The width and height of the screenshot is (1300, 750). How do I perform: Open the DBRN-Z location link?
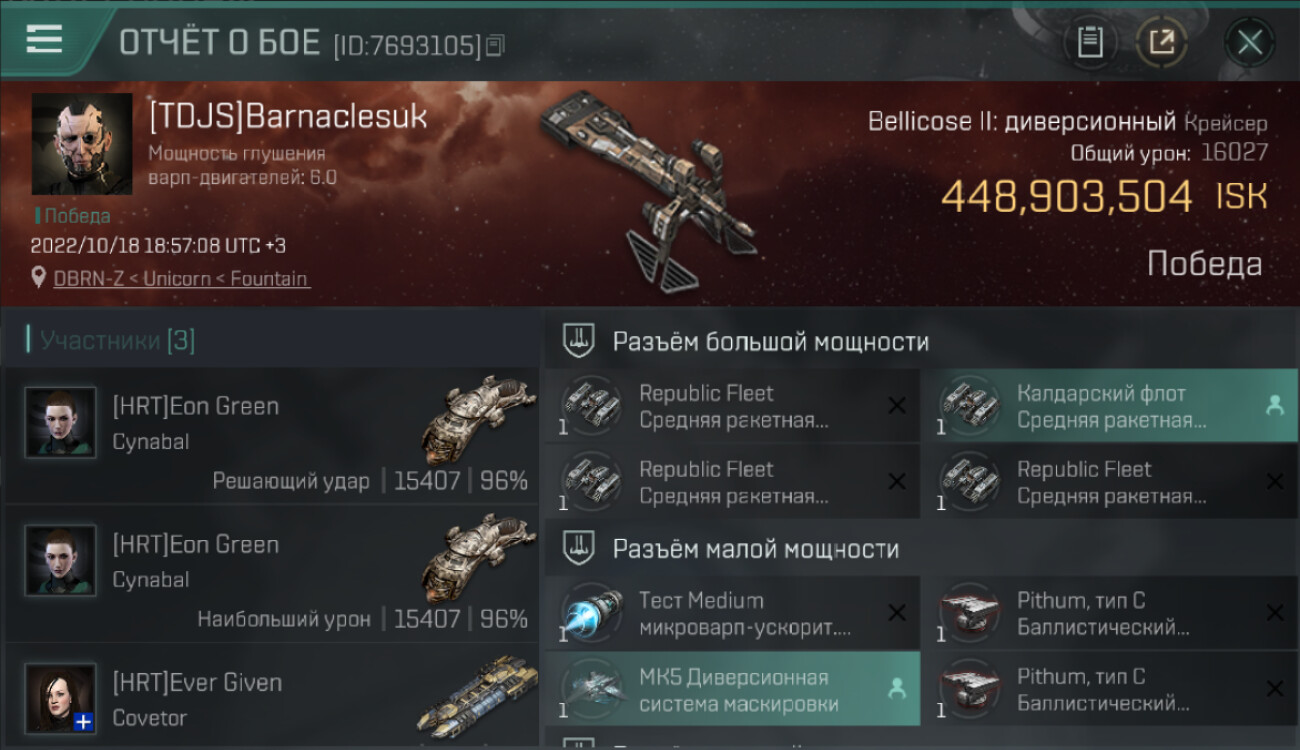point(181,279)
